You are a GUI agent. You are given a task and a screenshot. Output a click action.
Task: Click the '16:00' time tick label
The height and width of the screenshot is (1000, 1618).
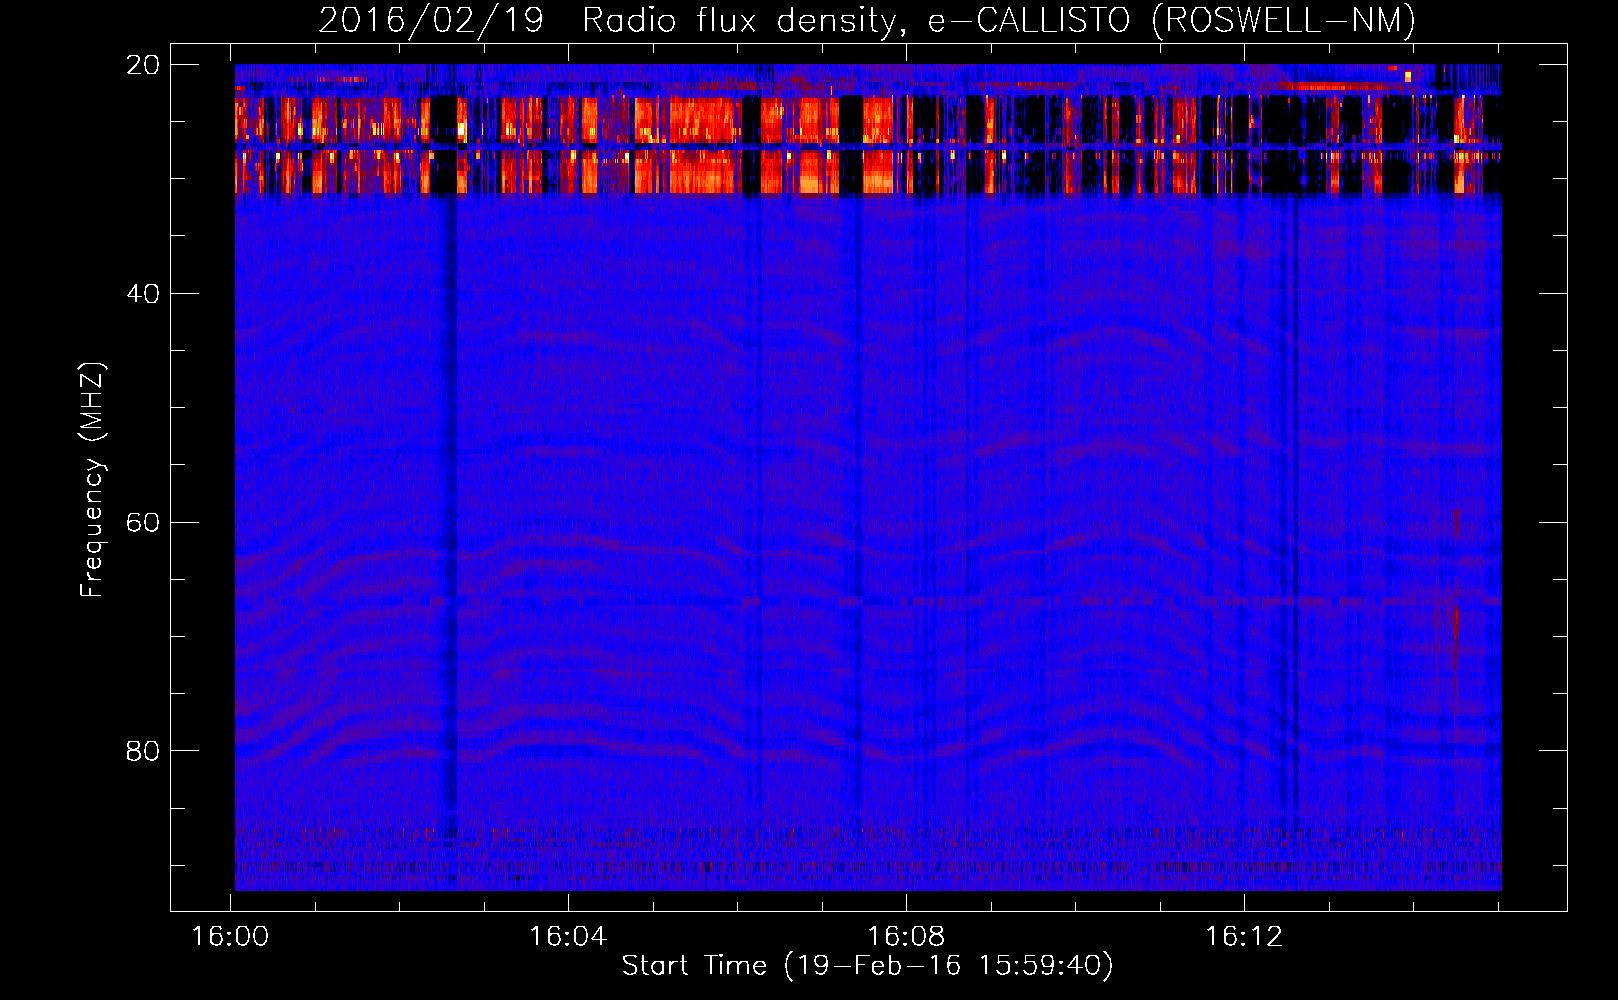[x=231, y=937]
